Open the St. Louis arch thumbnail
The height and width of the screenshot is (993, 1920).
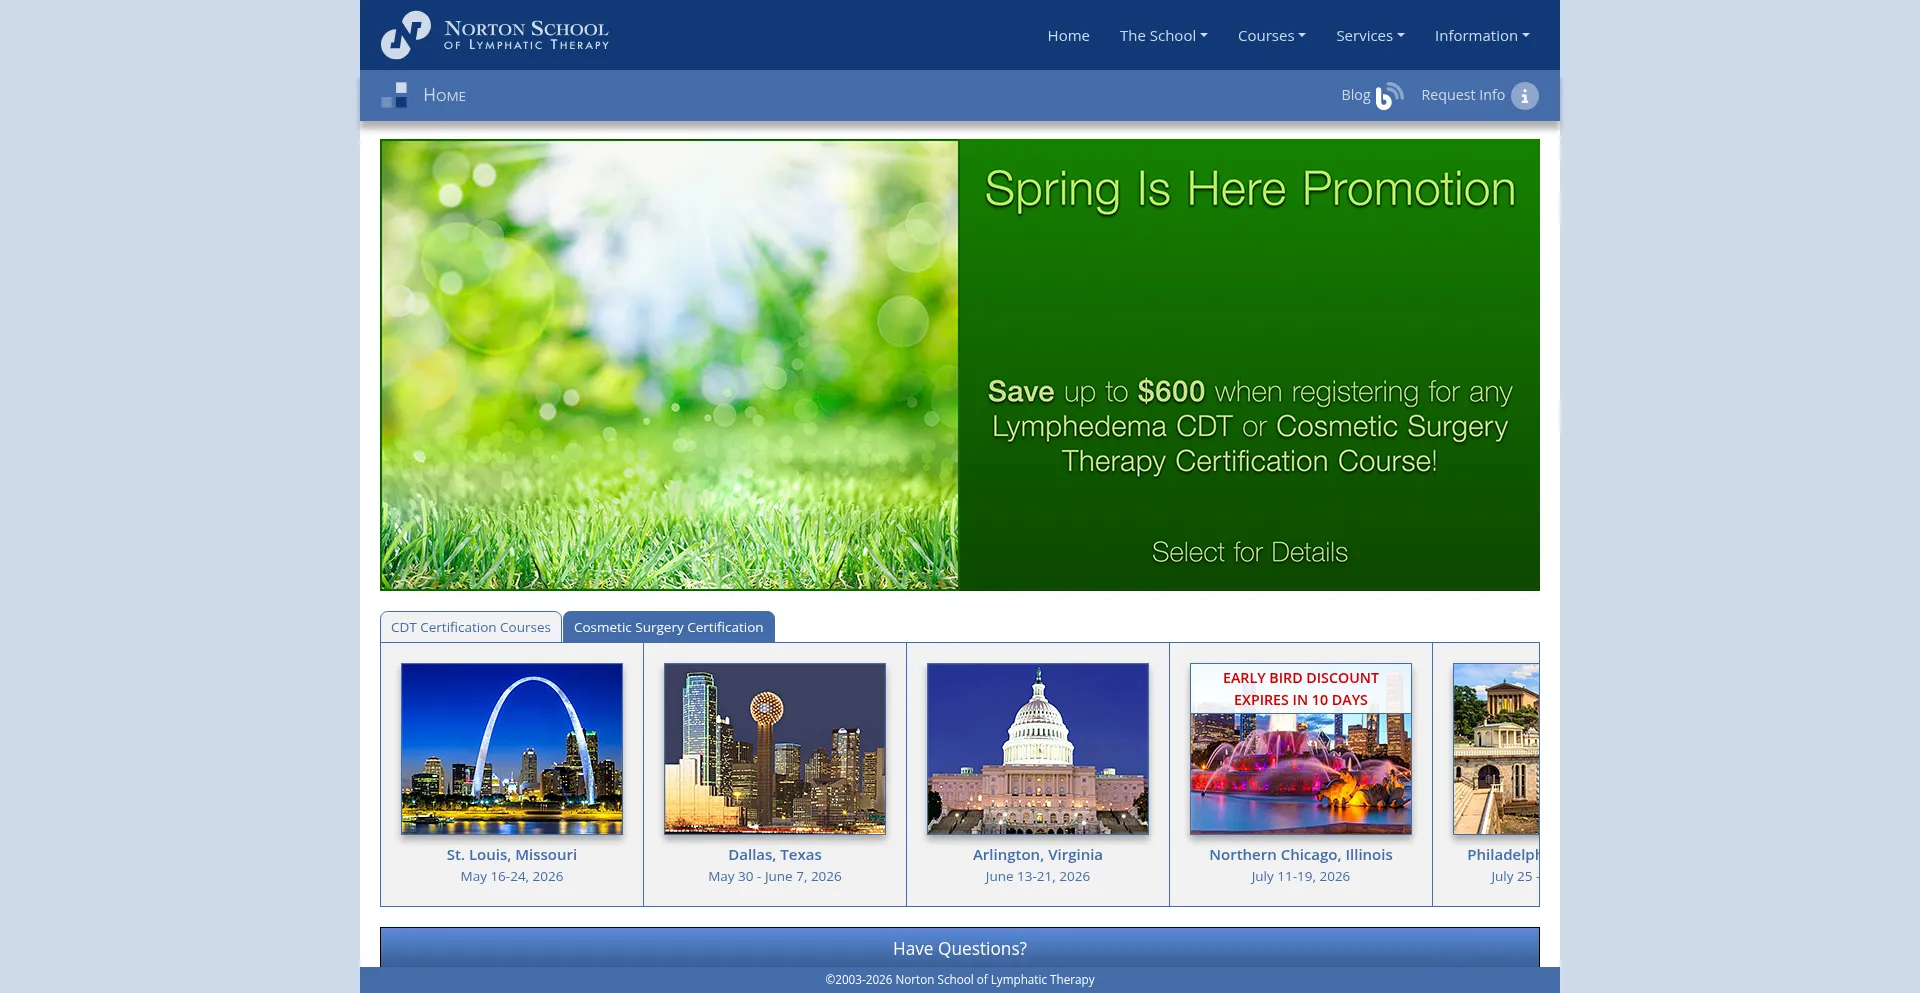click(512, 749)
